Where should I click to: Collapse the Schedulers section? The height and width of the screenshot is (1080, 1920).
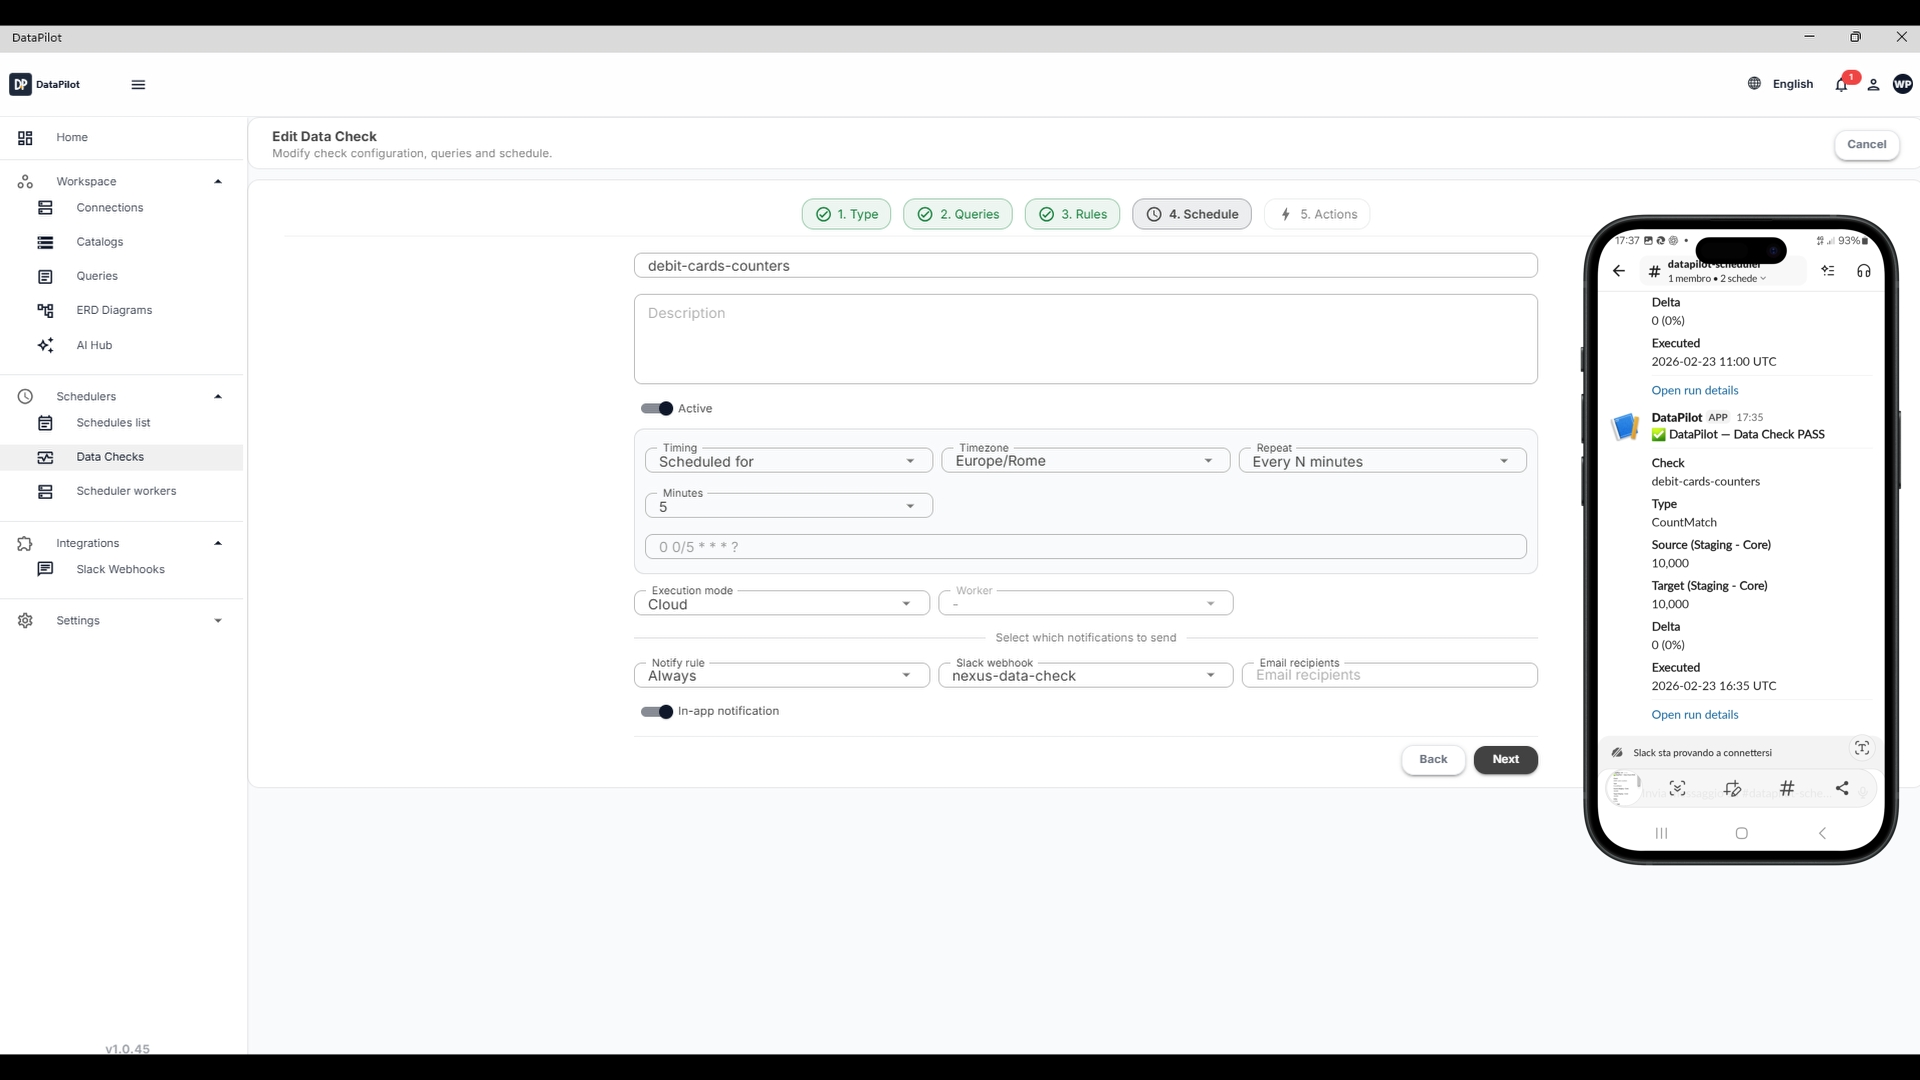pyautogui.click(x=218, y=396)
